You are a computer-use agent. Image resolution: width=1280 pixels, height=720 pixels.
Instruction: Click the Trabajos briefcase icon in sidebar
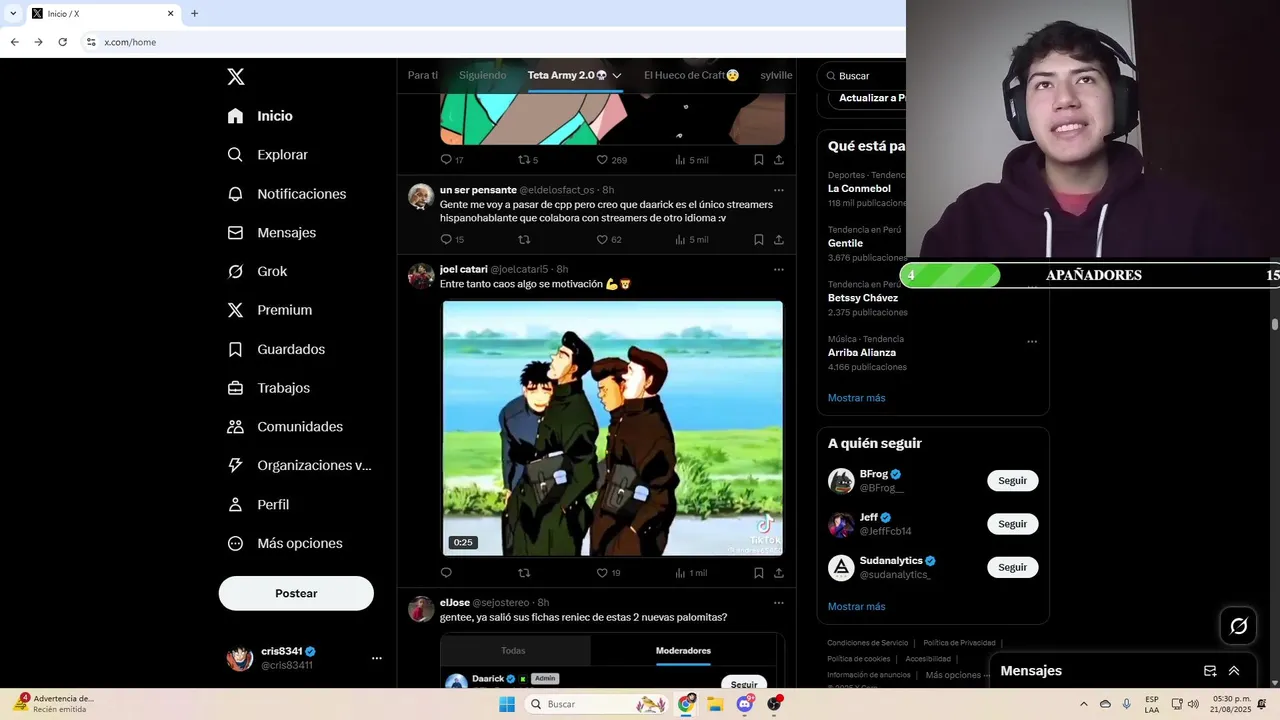pos(235,388)
